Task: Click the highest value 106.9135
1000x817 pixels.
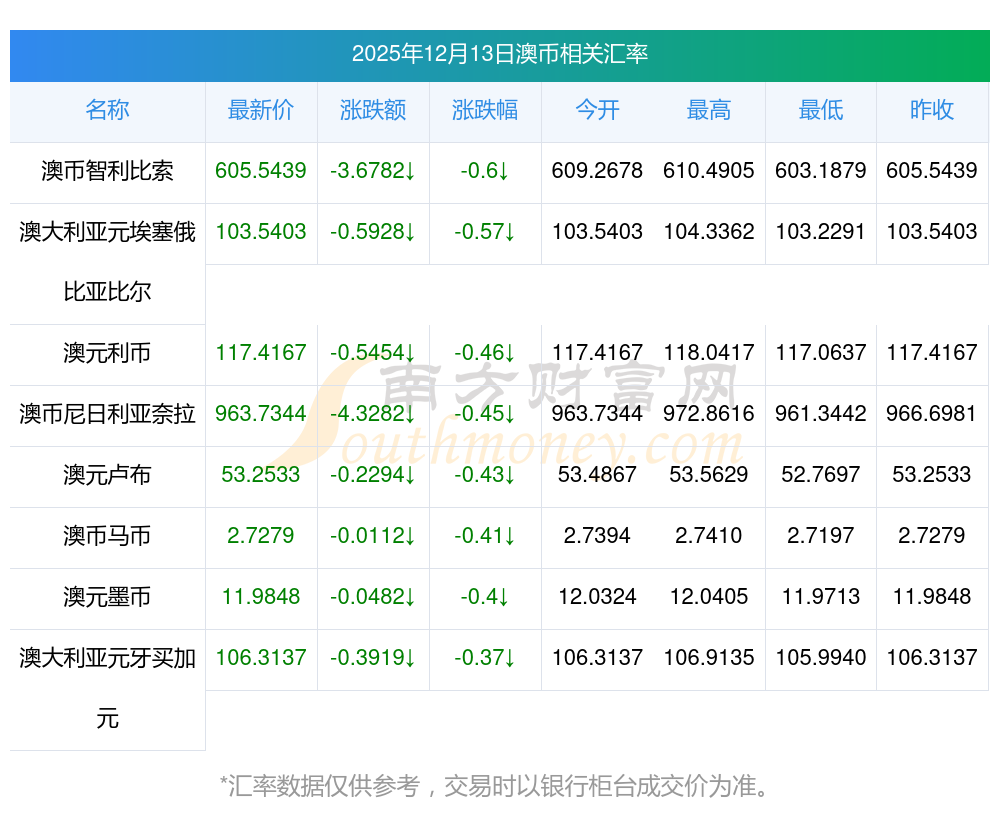Action: (x=708, y=658)
